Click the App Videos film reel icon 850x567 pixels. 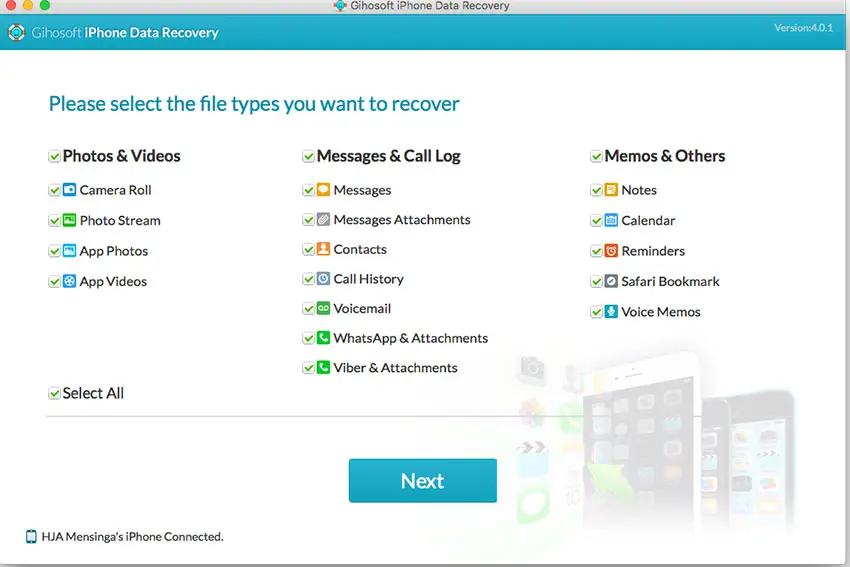click(x=69, y=281)
